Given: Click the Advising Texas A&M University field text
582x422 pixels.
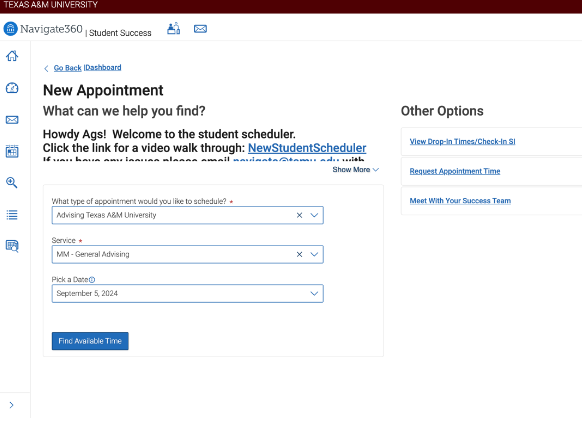Looking at the screenshot, I should (107, 215).
